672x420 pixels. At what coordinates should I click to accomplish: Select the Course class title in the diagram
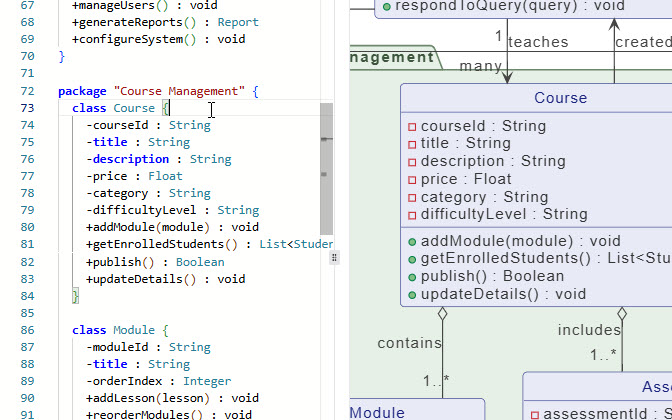(560, 98)
